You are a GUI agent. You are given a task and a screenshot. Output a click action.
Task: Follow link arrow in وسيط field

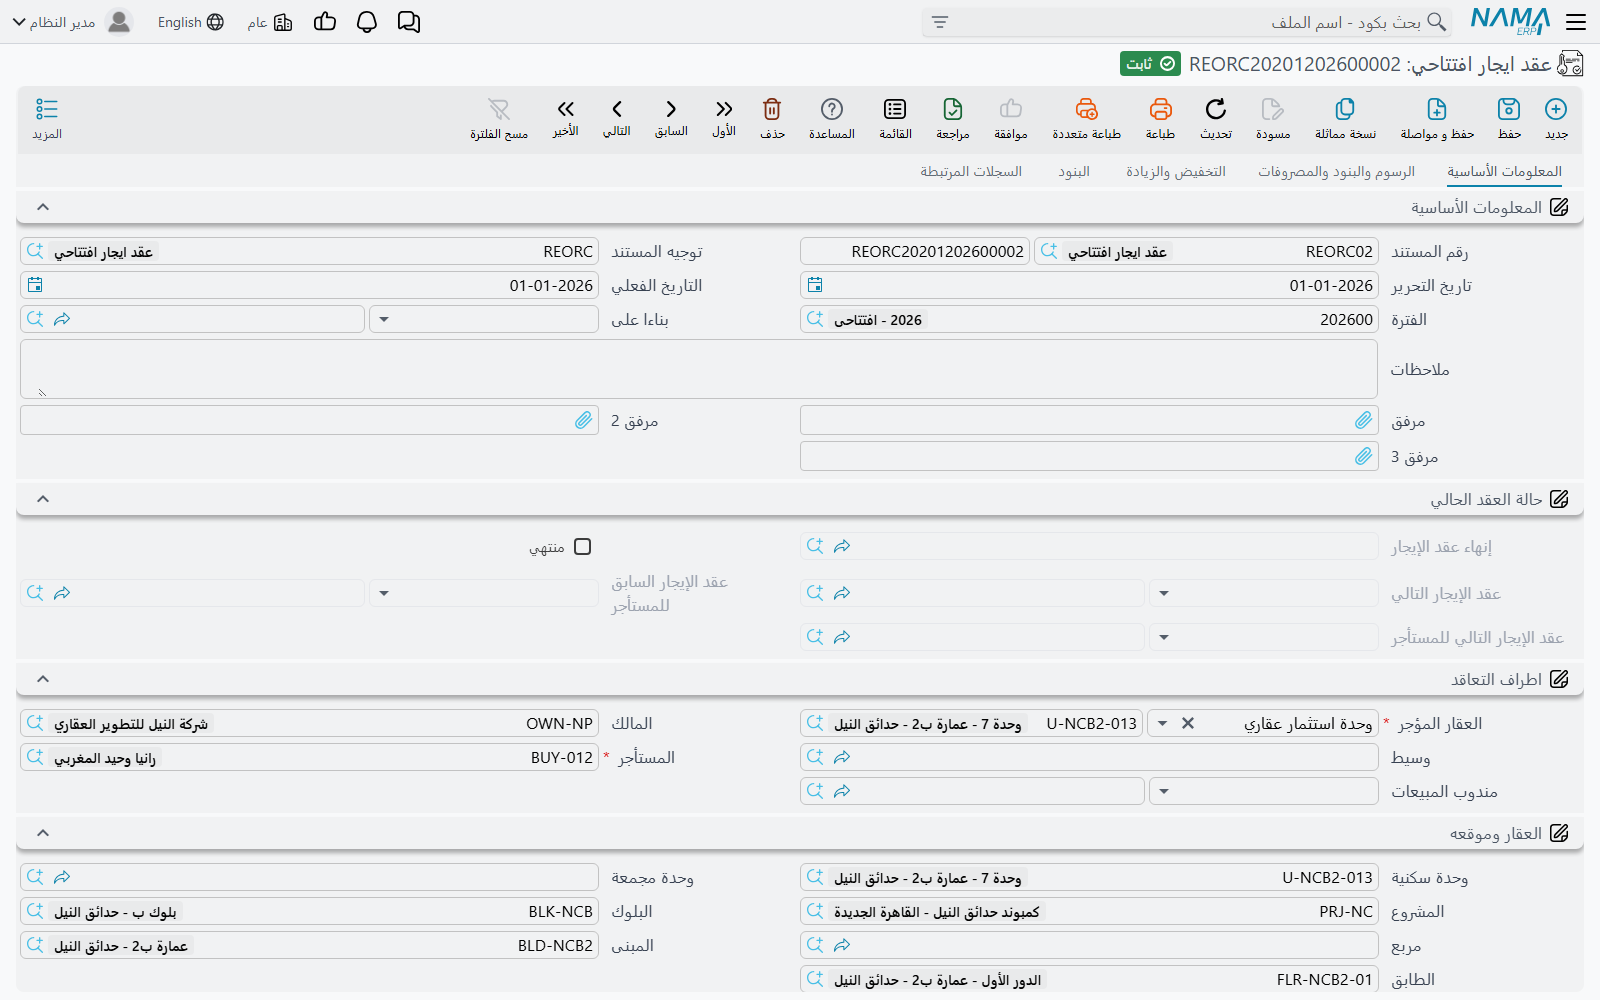point(842,757)
